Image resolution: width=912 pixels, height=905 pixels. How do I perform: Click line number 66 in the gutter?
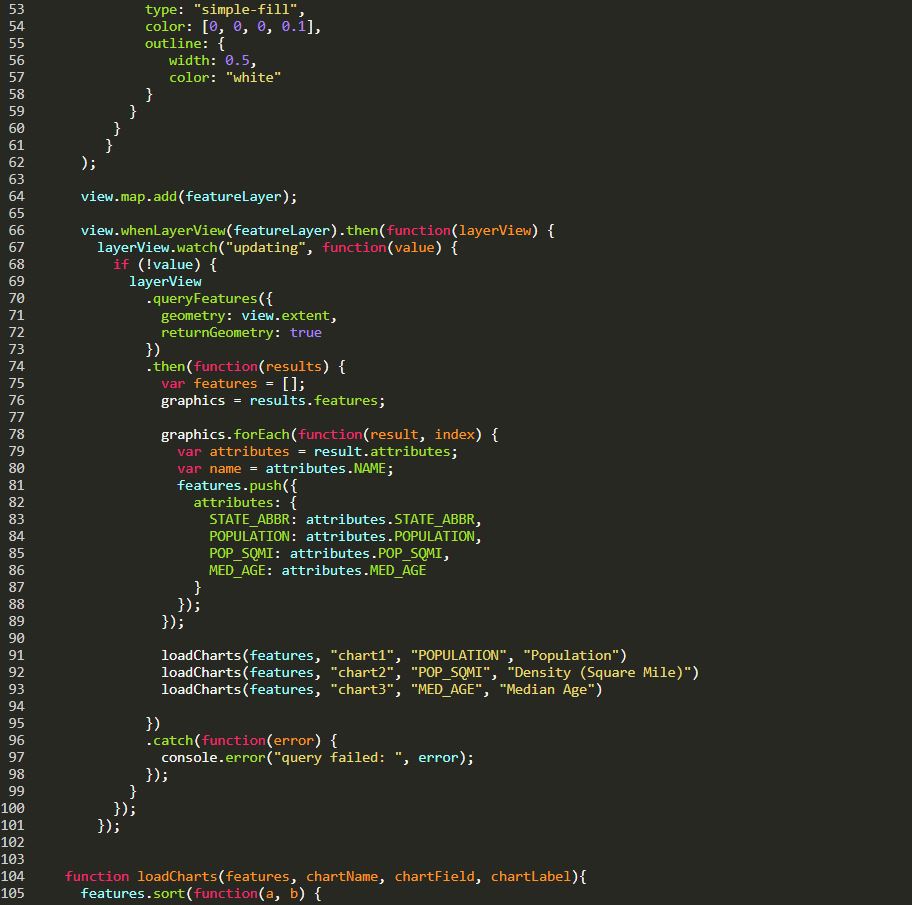tap(16, 231)
